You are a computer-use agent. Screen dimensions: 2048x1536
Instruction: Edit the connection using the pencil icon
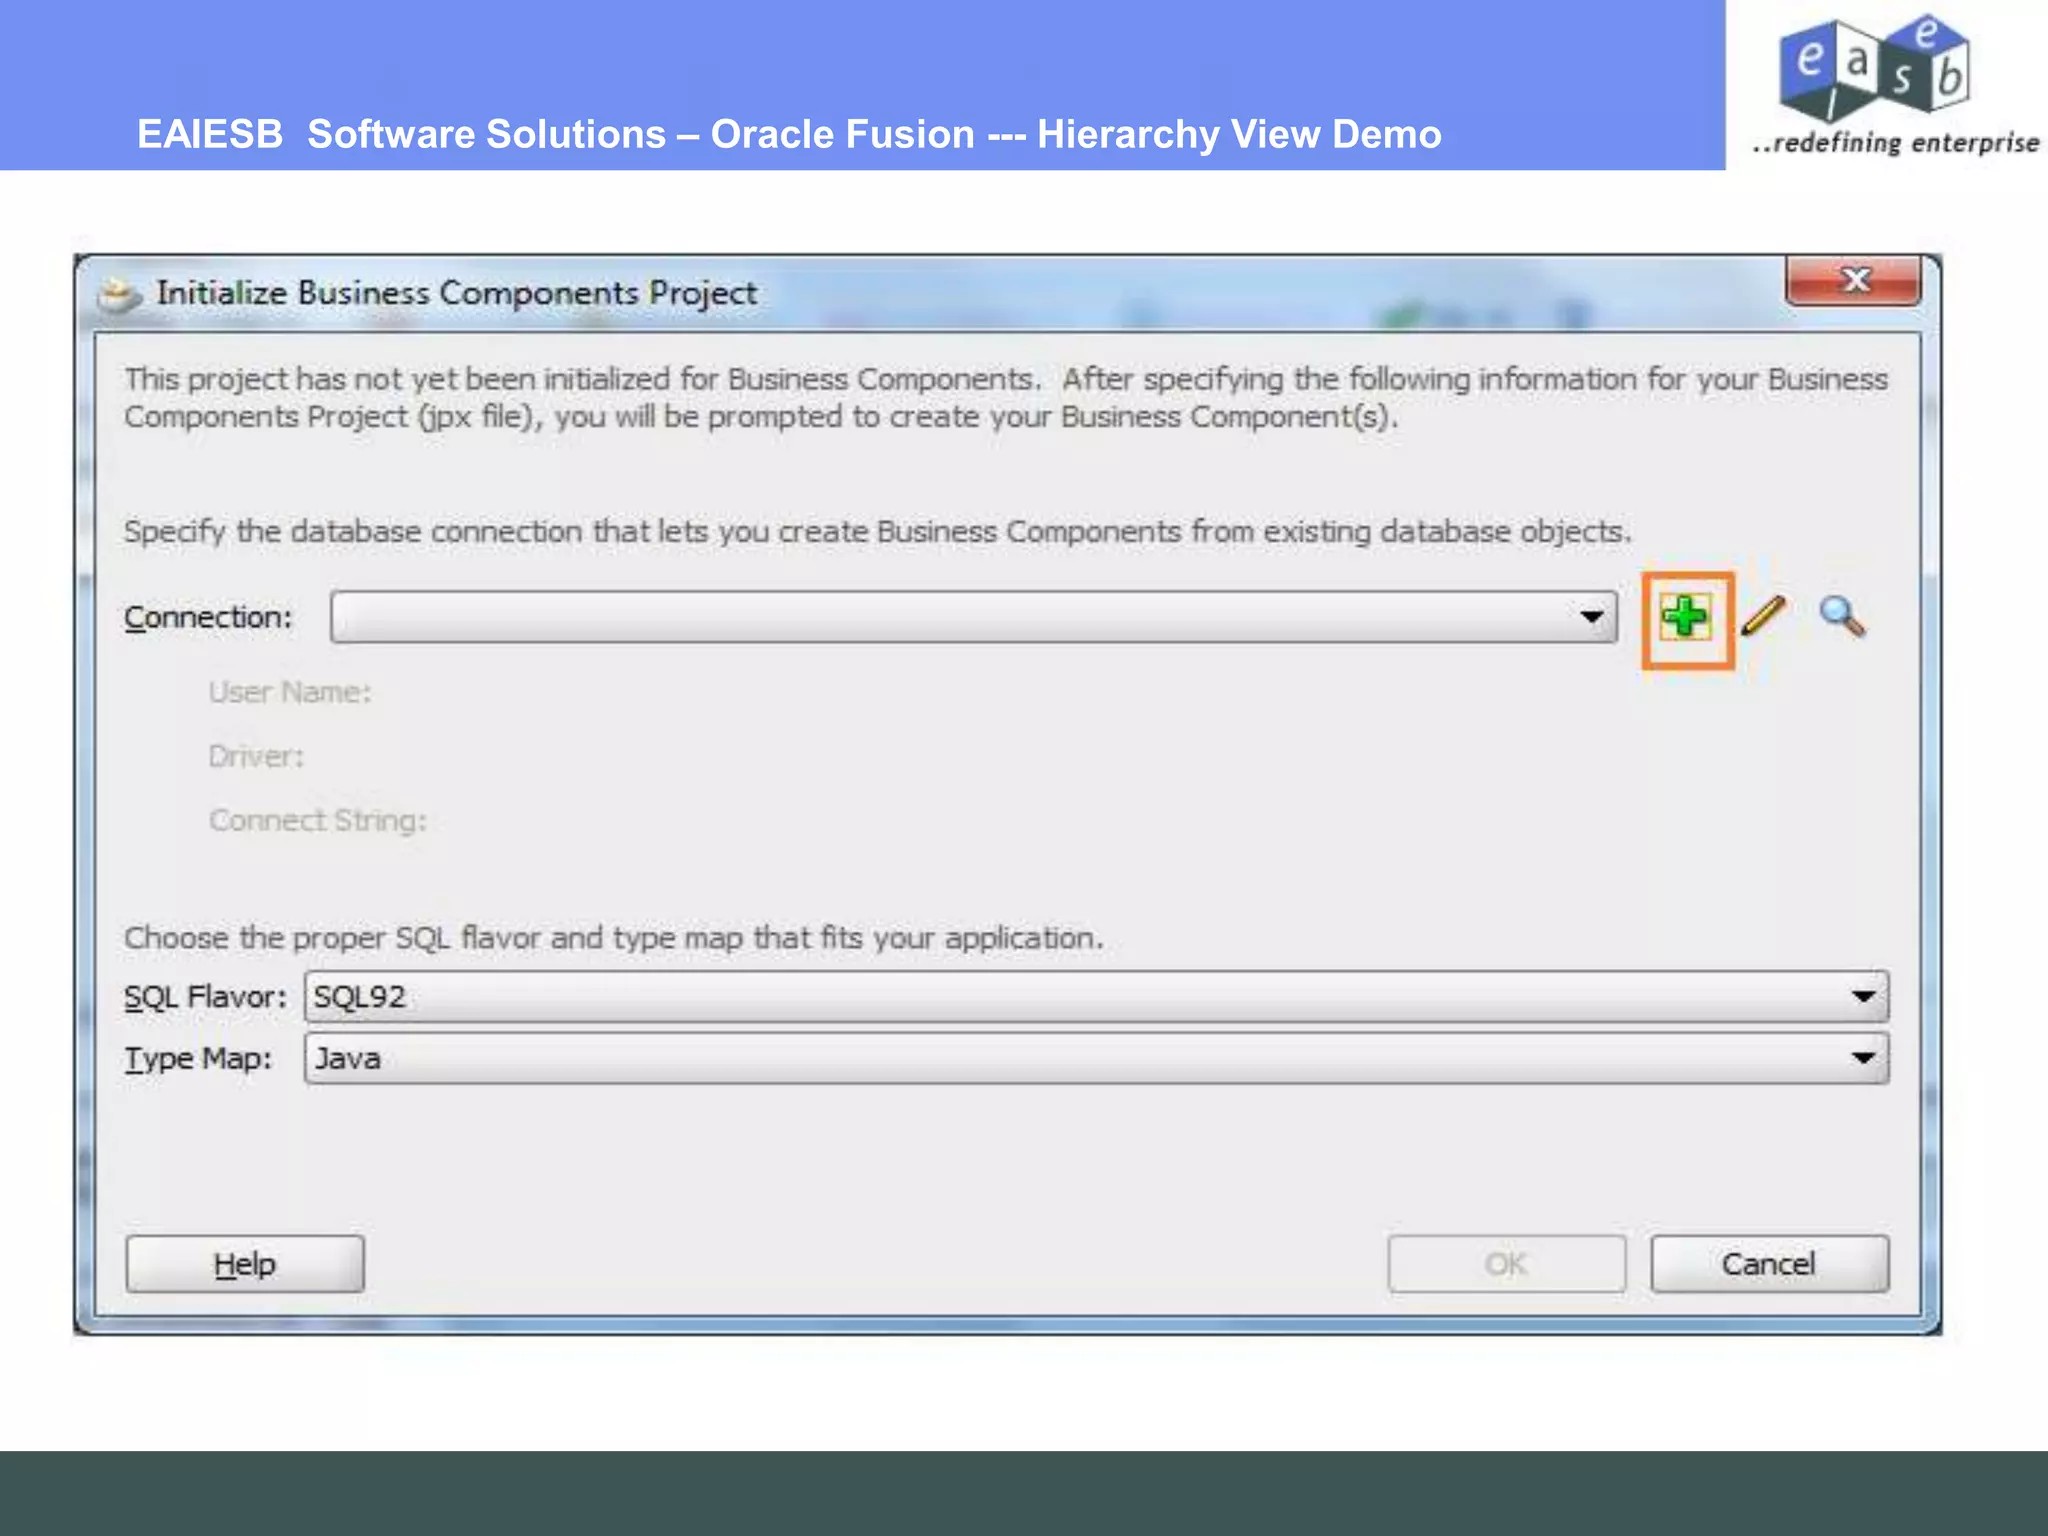tap(1763, 616)
